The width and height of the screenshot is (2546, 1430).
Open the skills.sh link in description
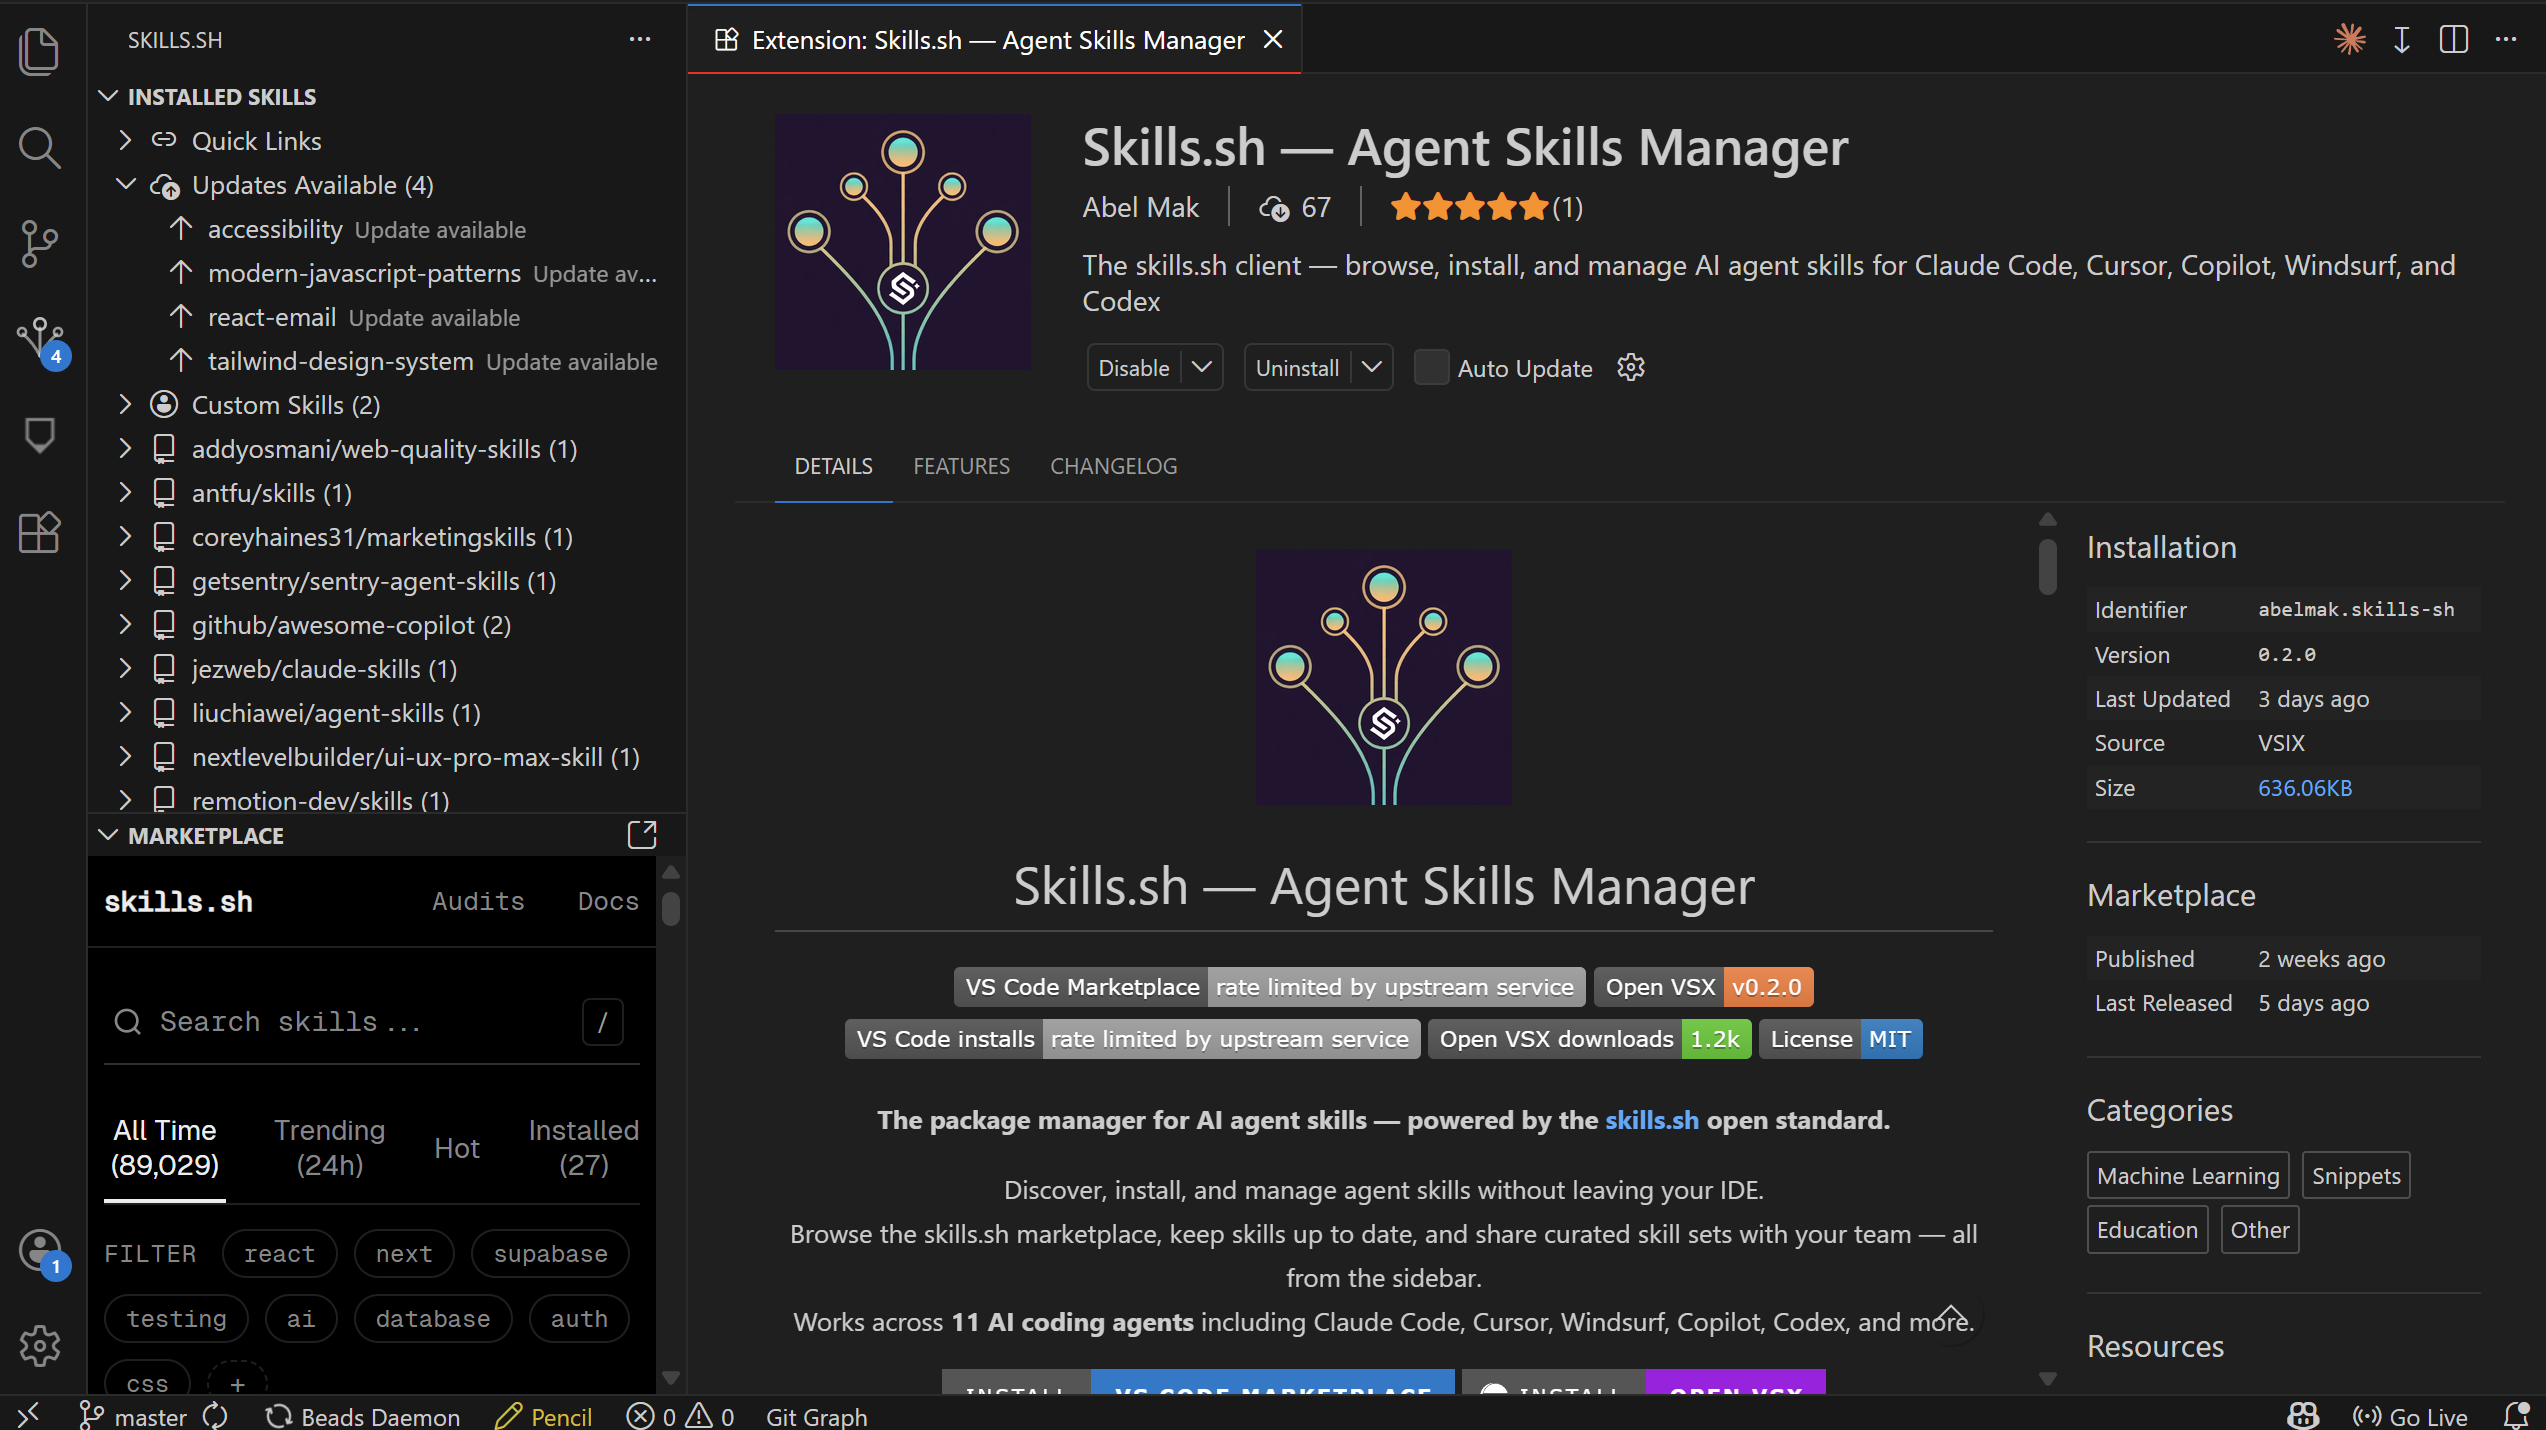pyautogui.click(x=1651, y=1120)
